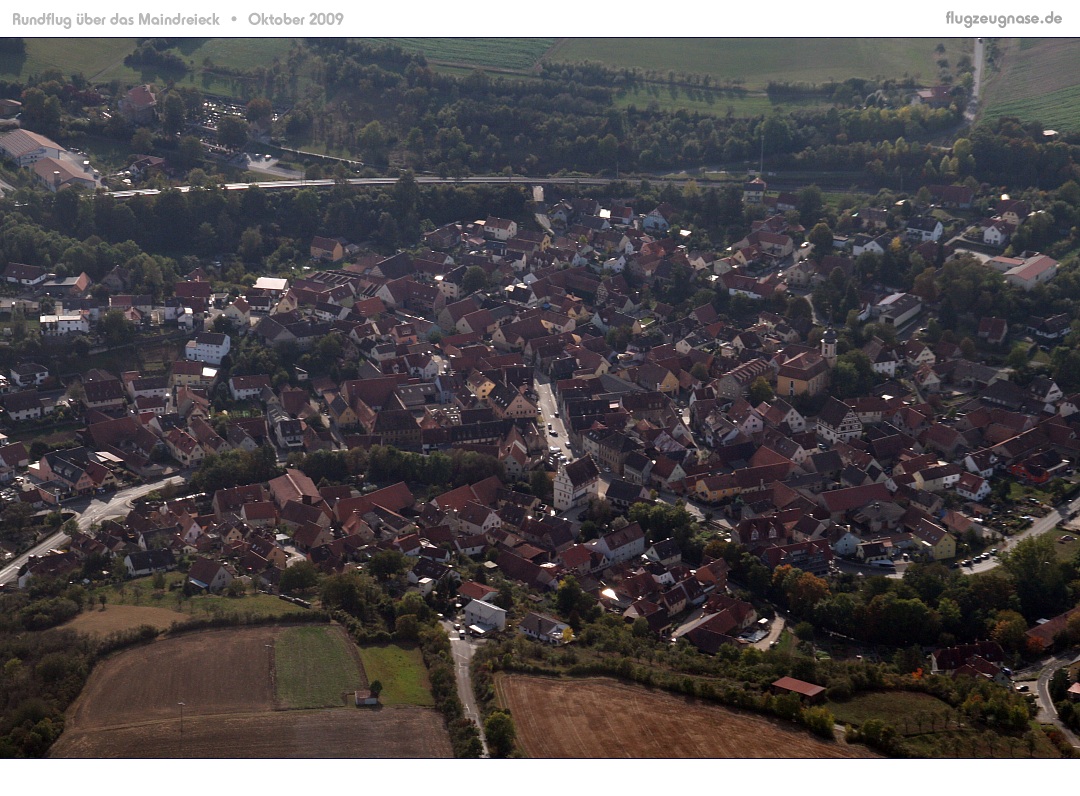Click the 'Rundflug über das Maindreieck' title
The image size is (1080, 796).
click(x=116, y=19)
